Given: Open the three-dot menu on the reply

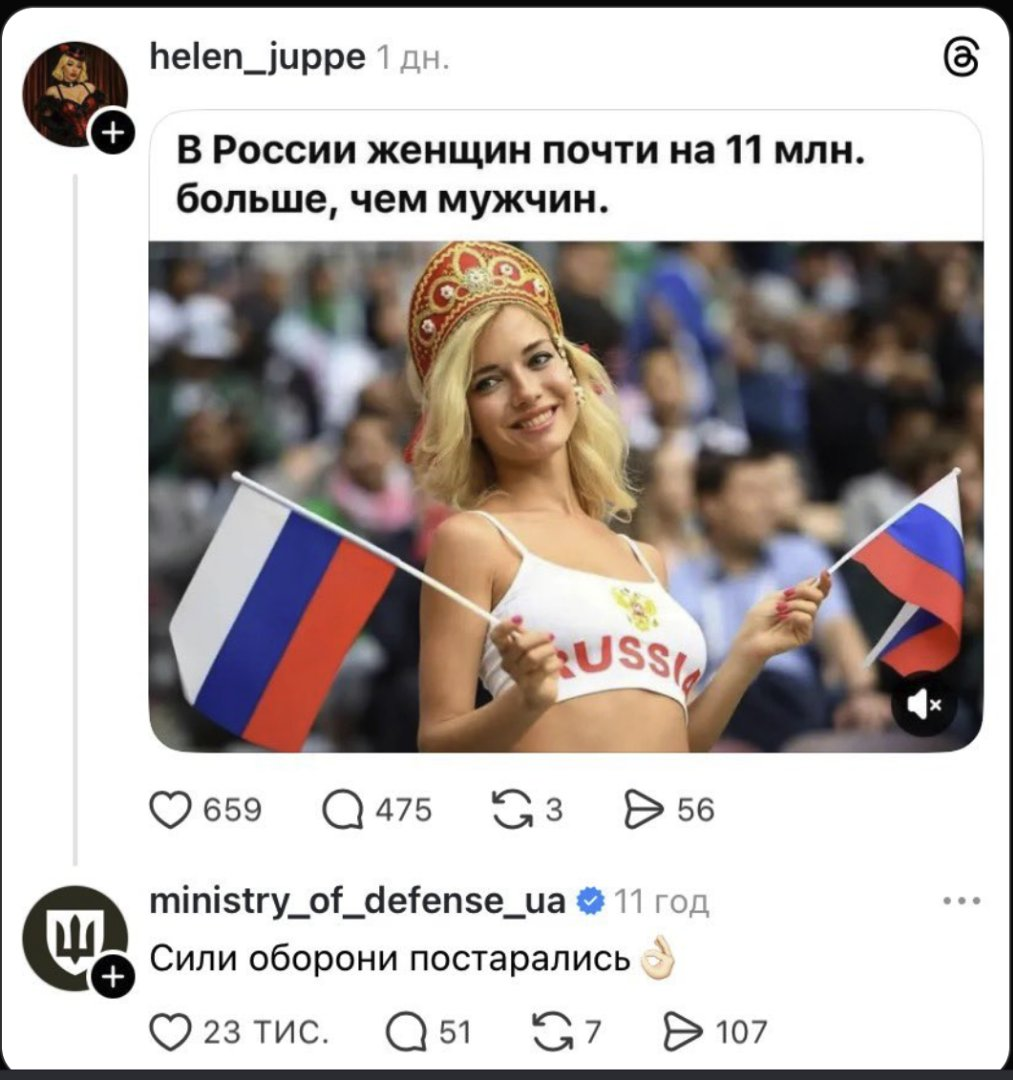Looking at the screenshot, I should click(962, 901).
